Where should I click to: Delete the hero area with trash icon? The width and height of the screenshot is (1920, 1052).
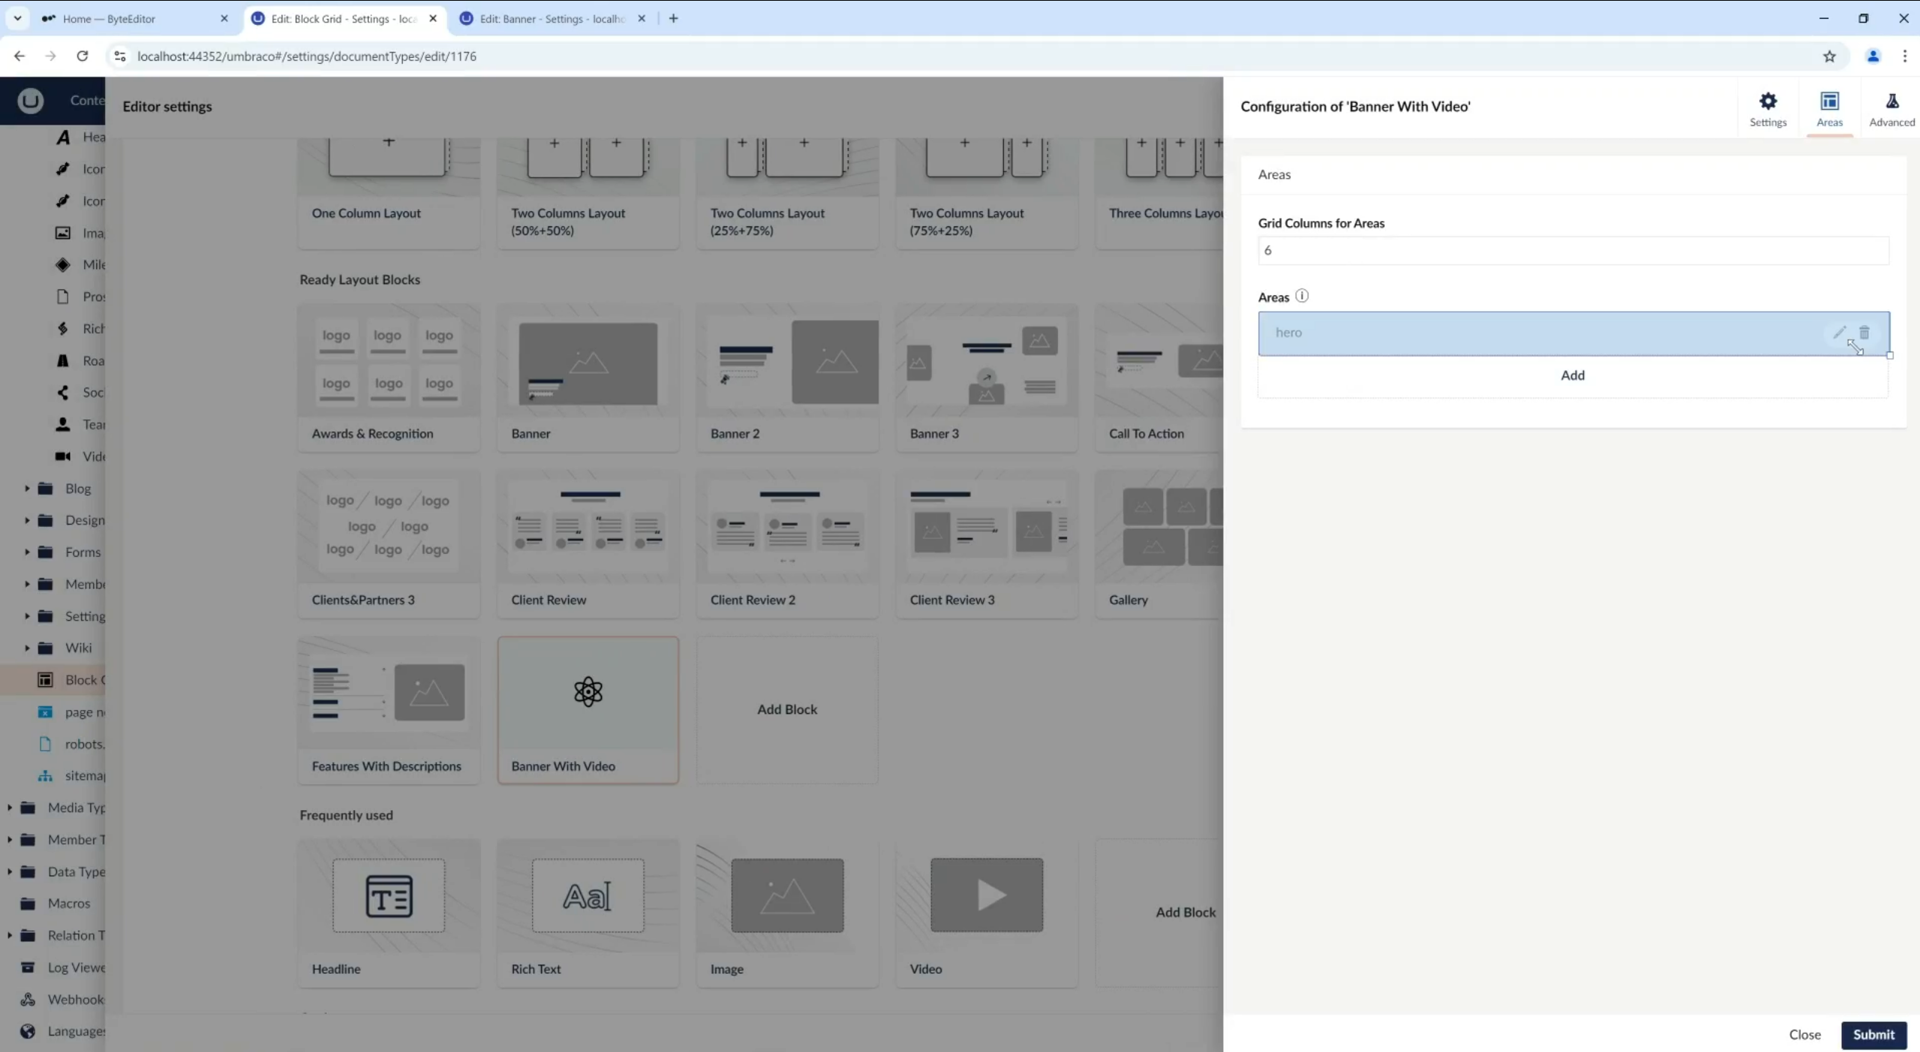point(1864,332)
